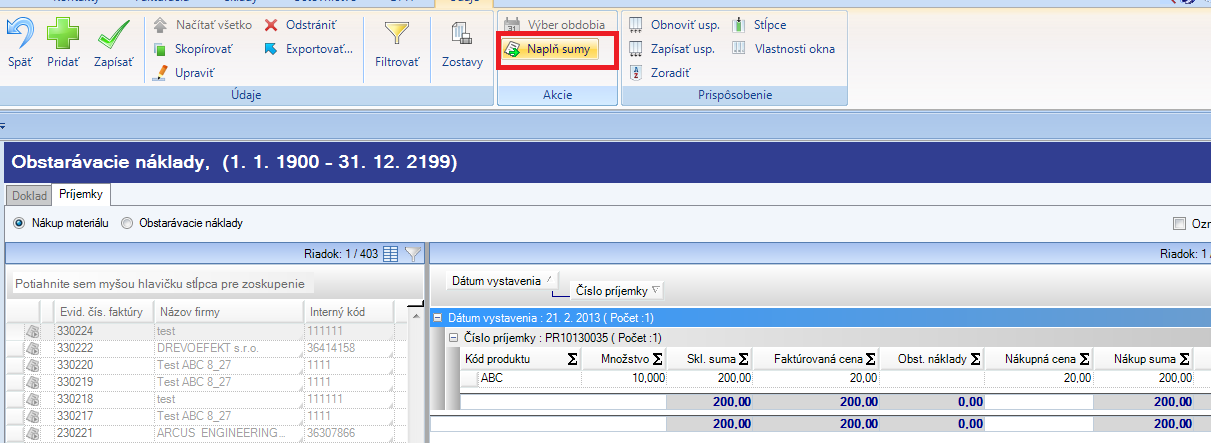Select the Obstarávacie náklady radio button
Screen dimensions: 1211x443
pyautogui.click(x=127, y=223)
